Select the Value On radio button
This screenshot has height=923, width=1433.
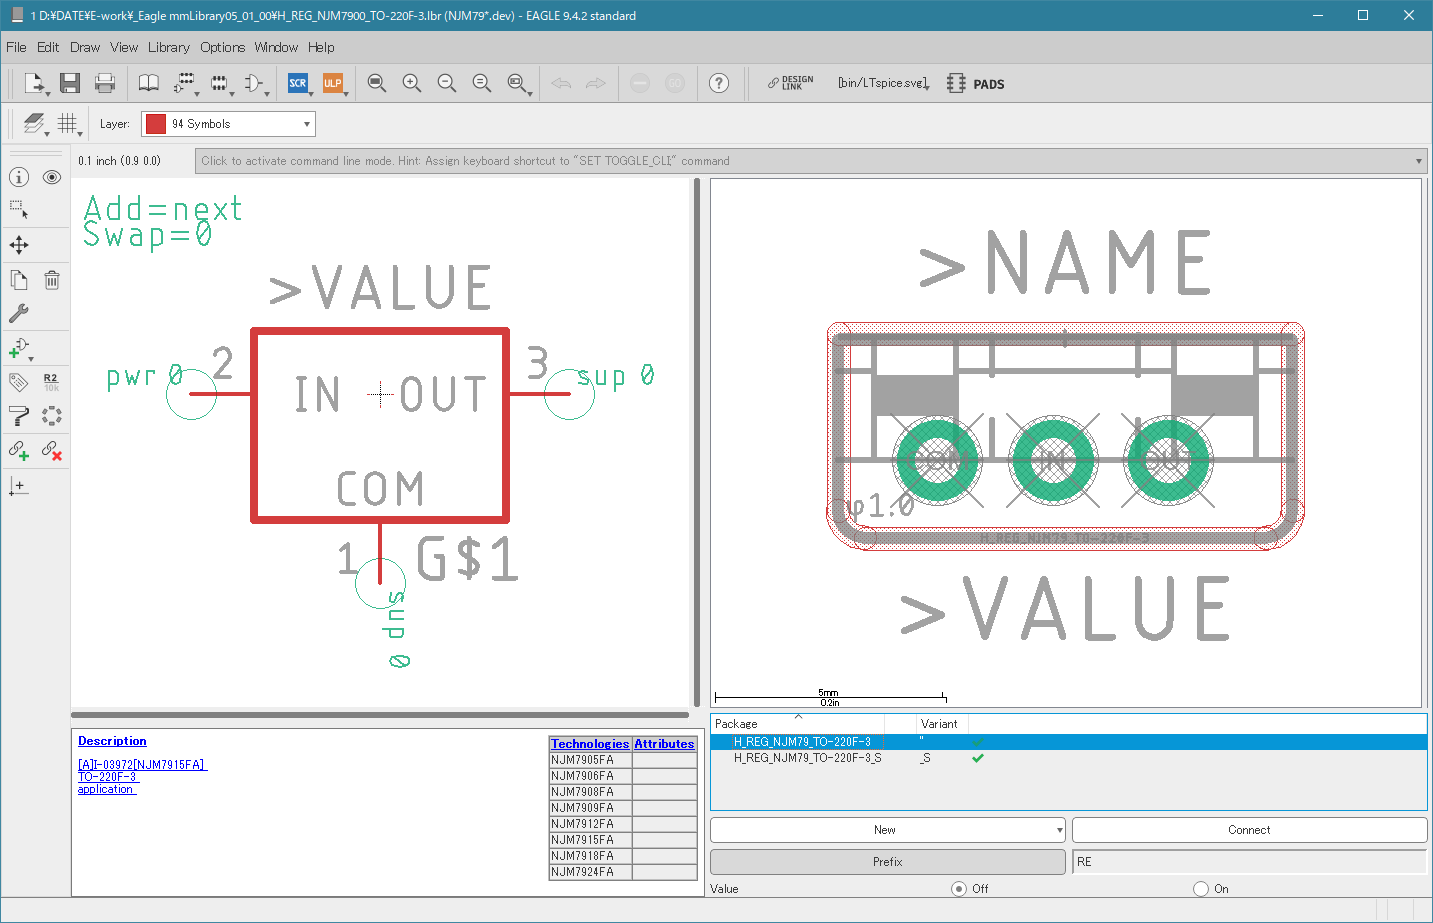click(1201, 888)
